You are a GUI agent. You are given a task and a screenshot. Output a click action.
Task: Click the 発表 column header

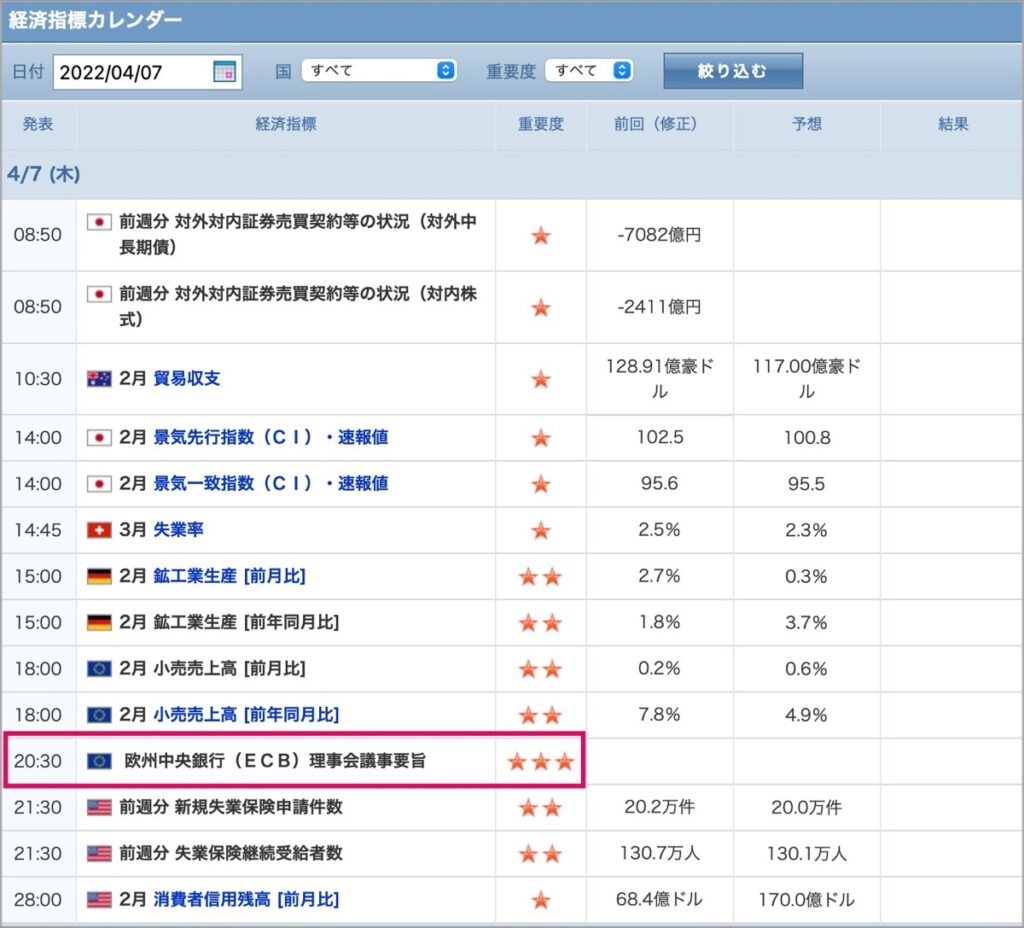pos(38,124)
